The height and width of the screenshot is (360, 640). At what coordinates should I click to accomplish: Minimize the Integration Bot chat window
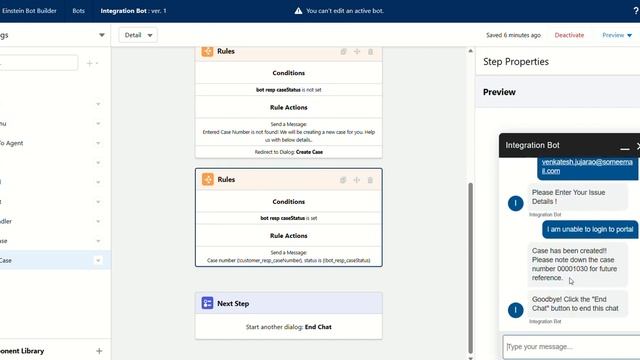tap(624, 149)
